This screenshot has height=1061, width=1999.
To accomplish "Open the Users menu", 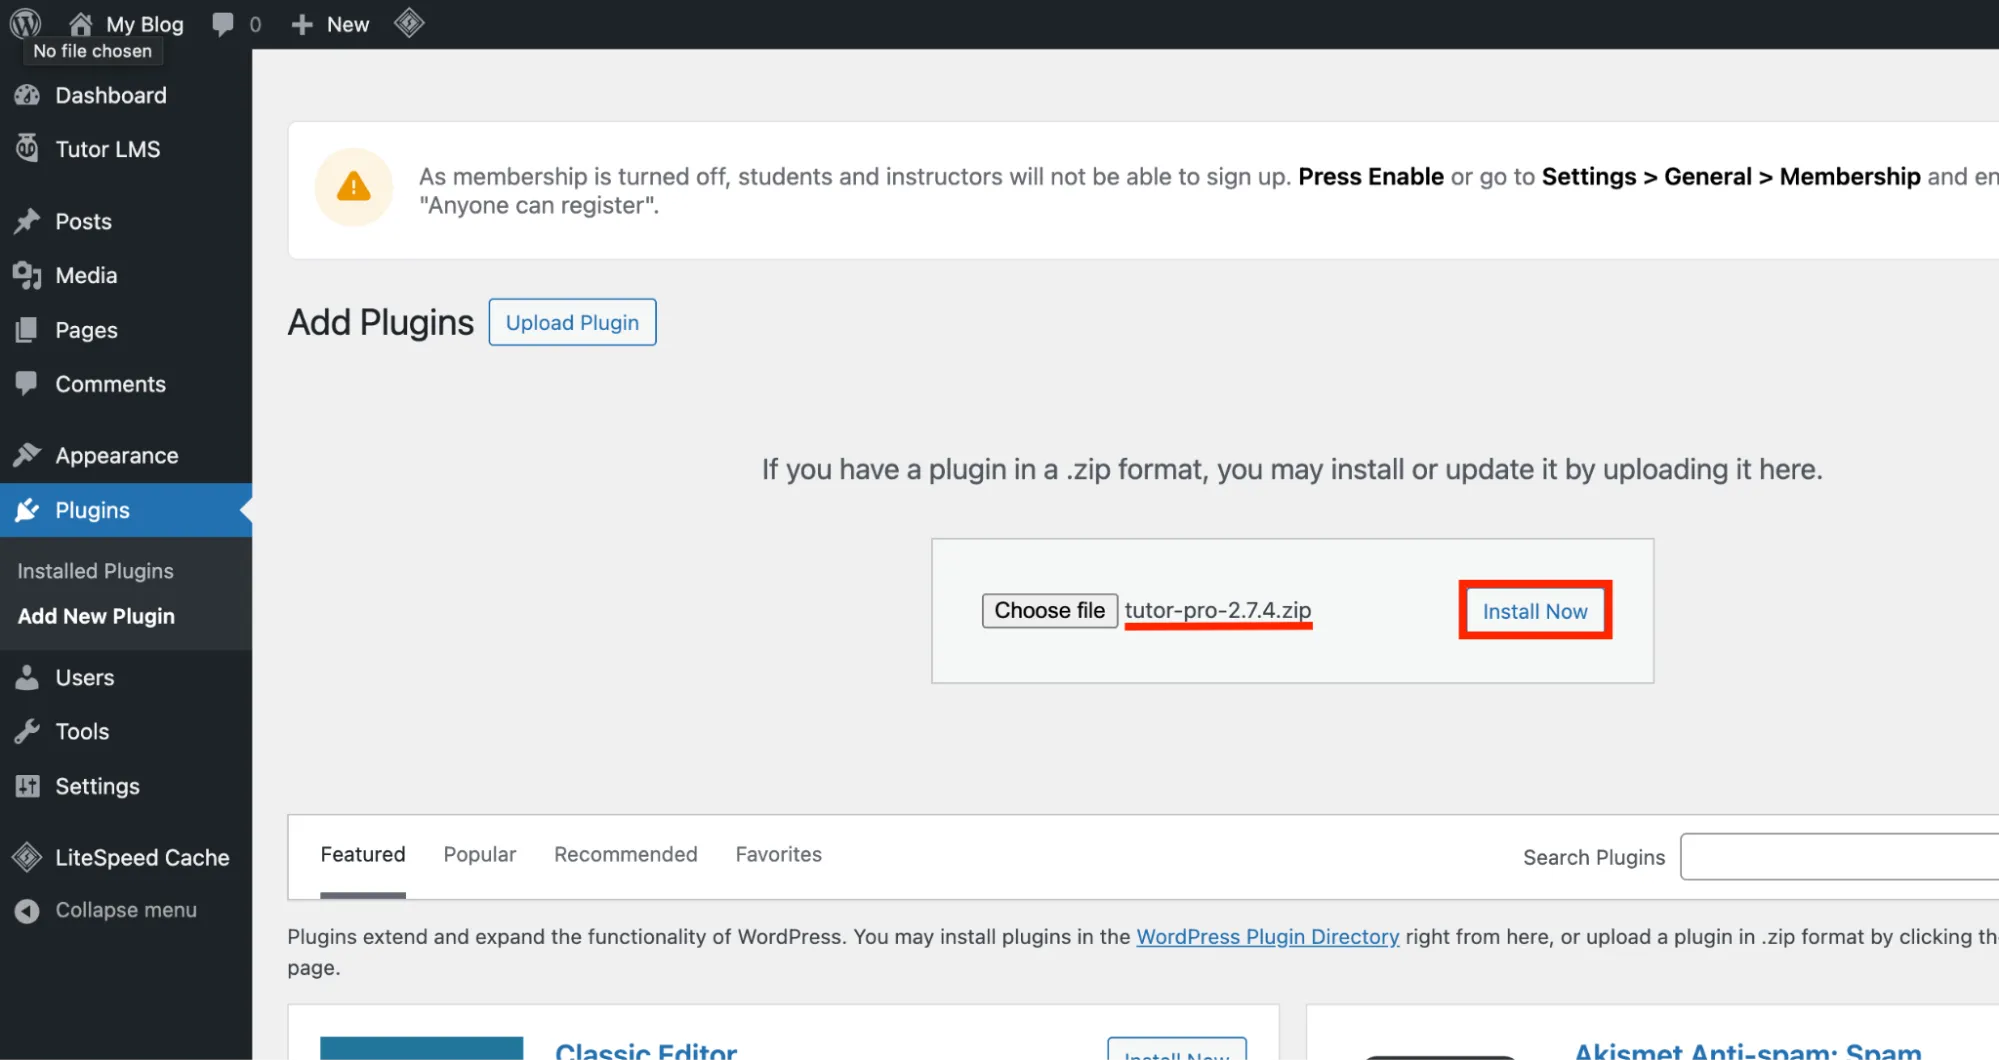I will click(84, 677).
